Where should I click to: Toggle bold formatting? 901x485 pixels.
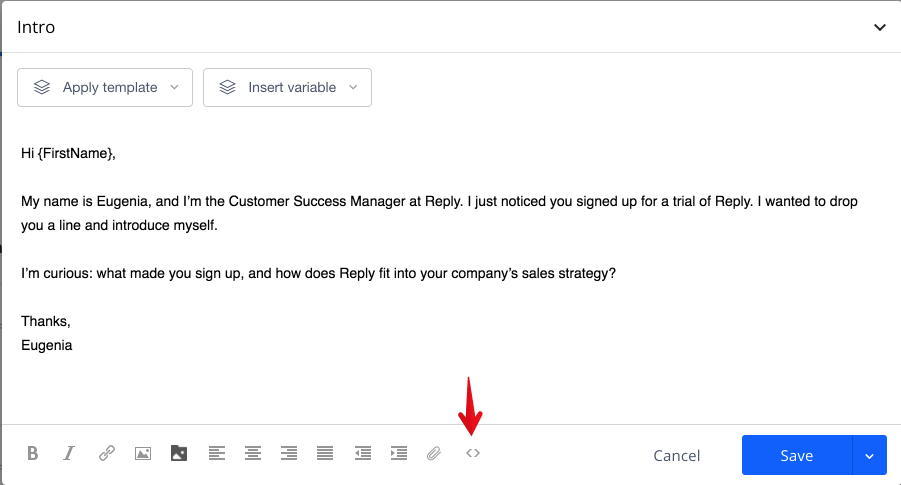point(32,453)
